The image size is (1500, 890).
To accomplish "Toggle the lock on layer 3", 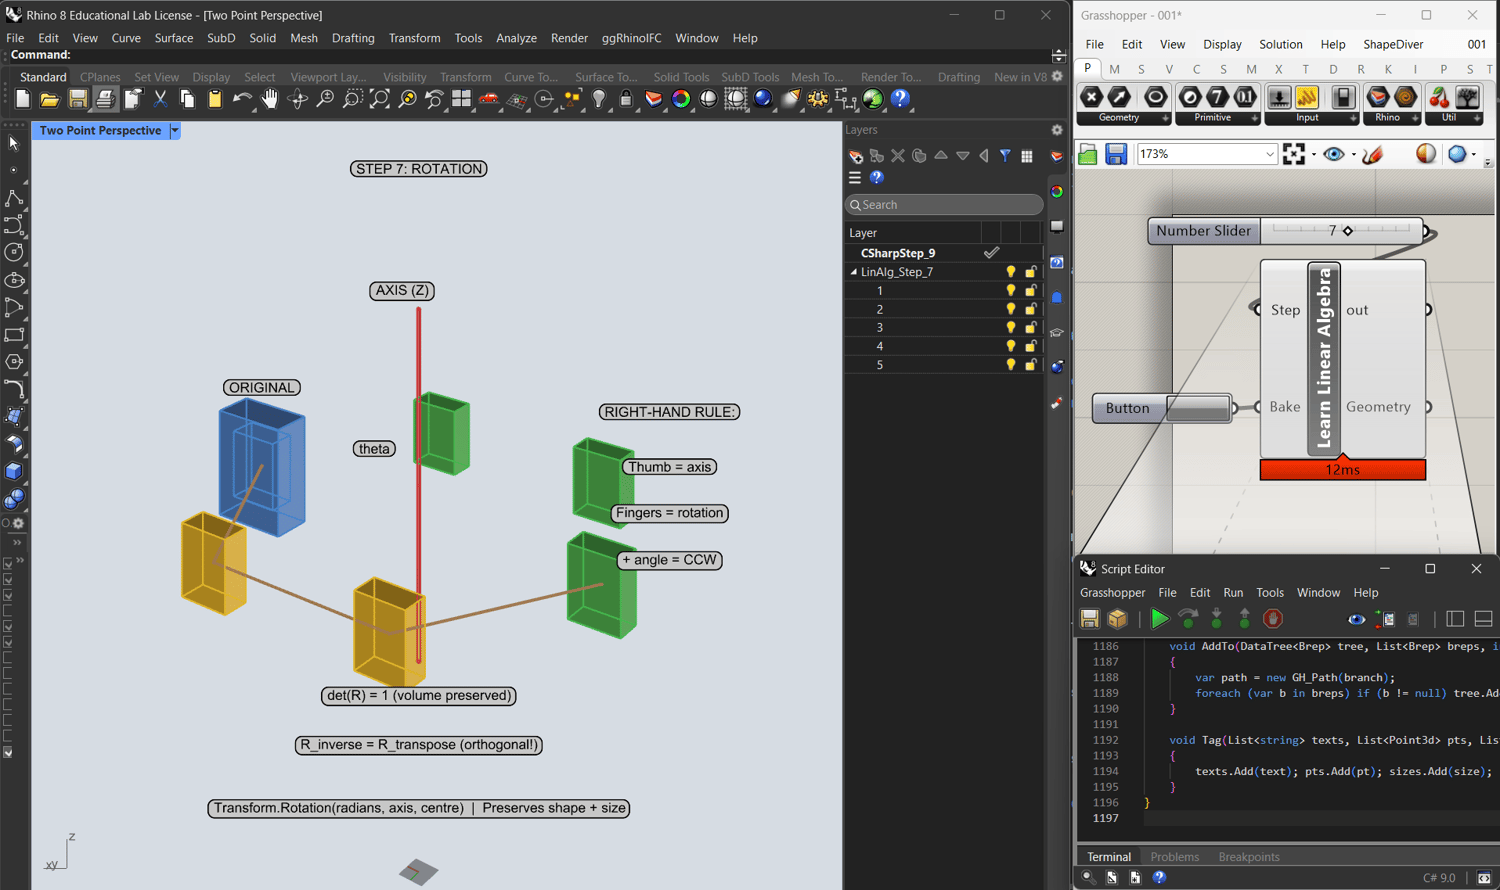I will coord(1031,328).
